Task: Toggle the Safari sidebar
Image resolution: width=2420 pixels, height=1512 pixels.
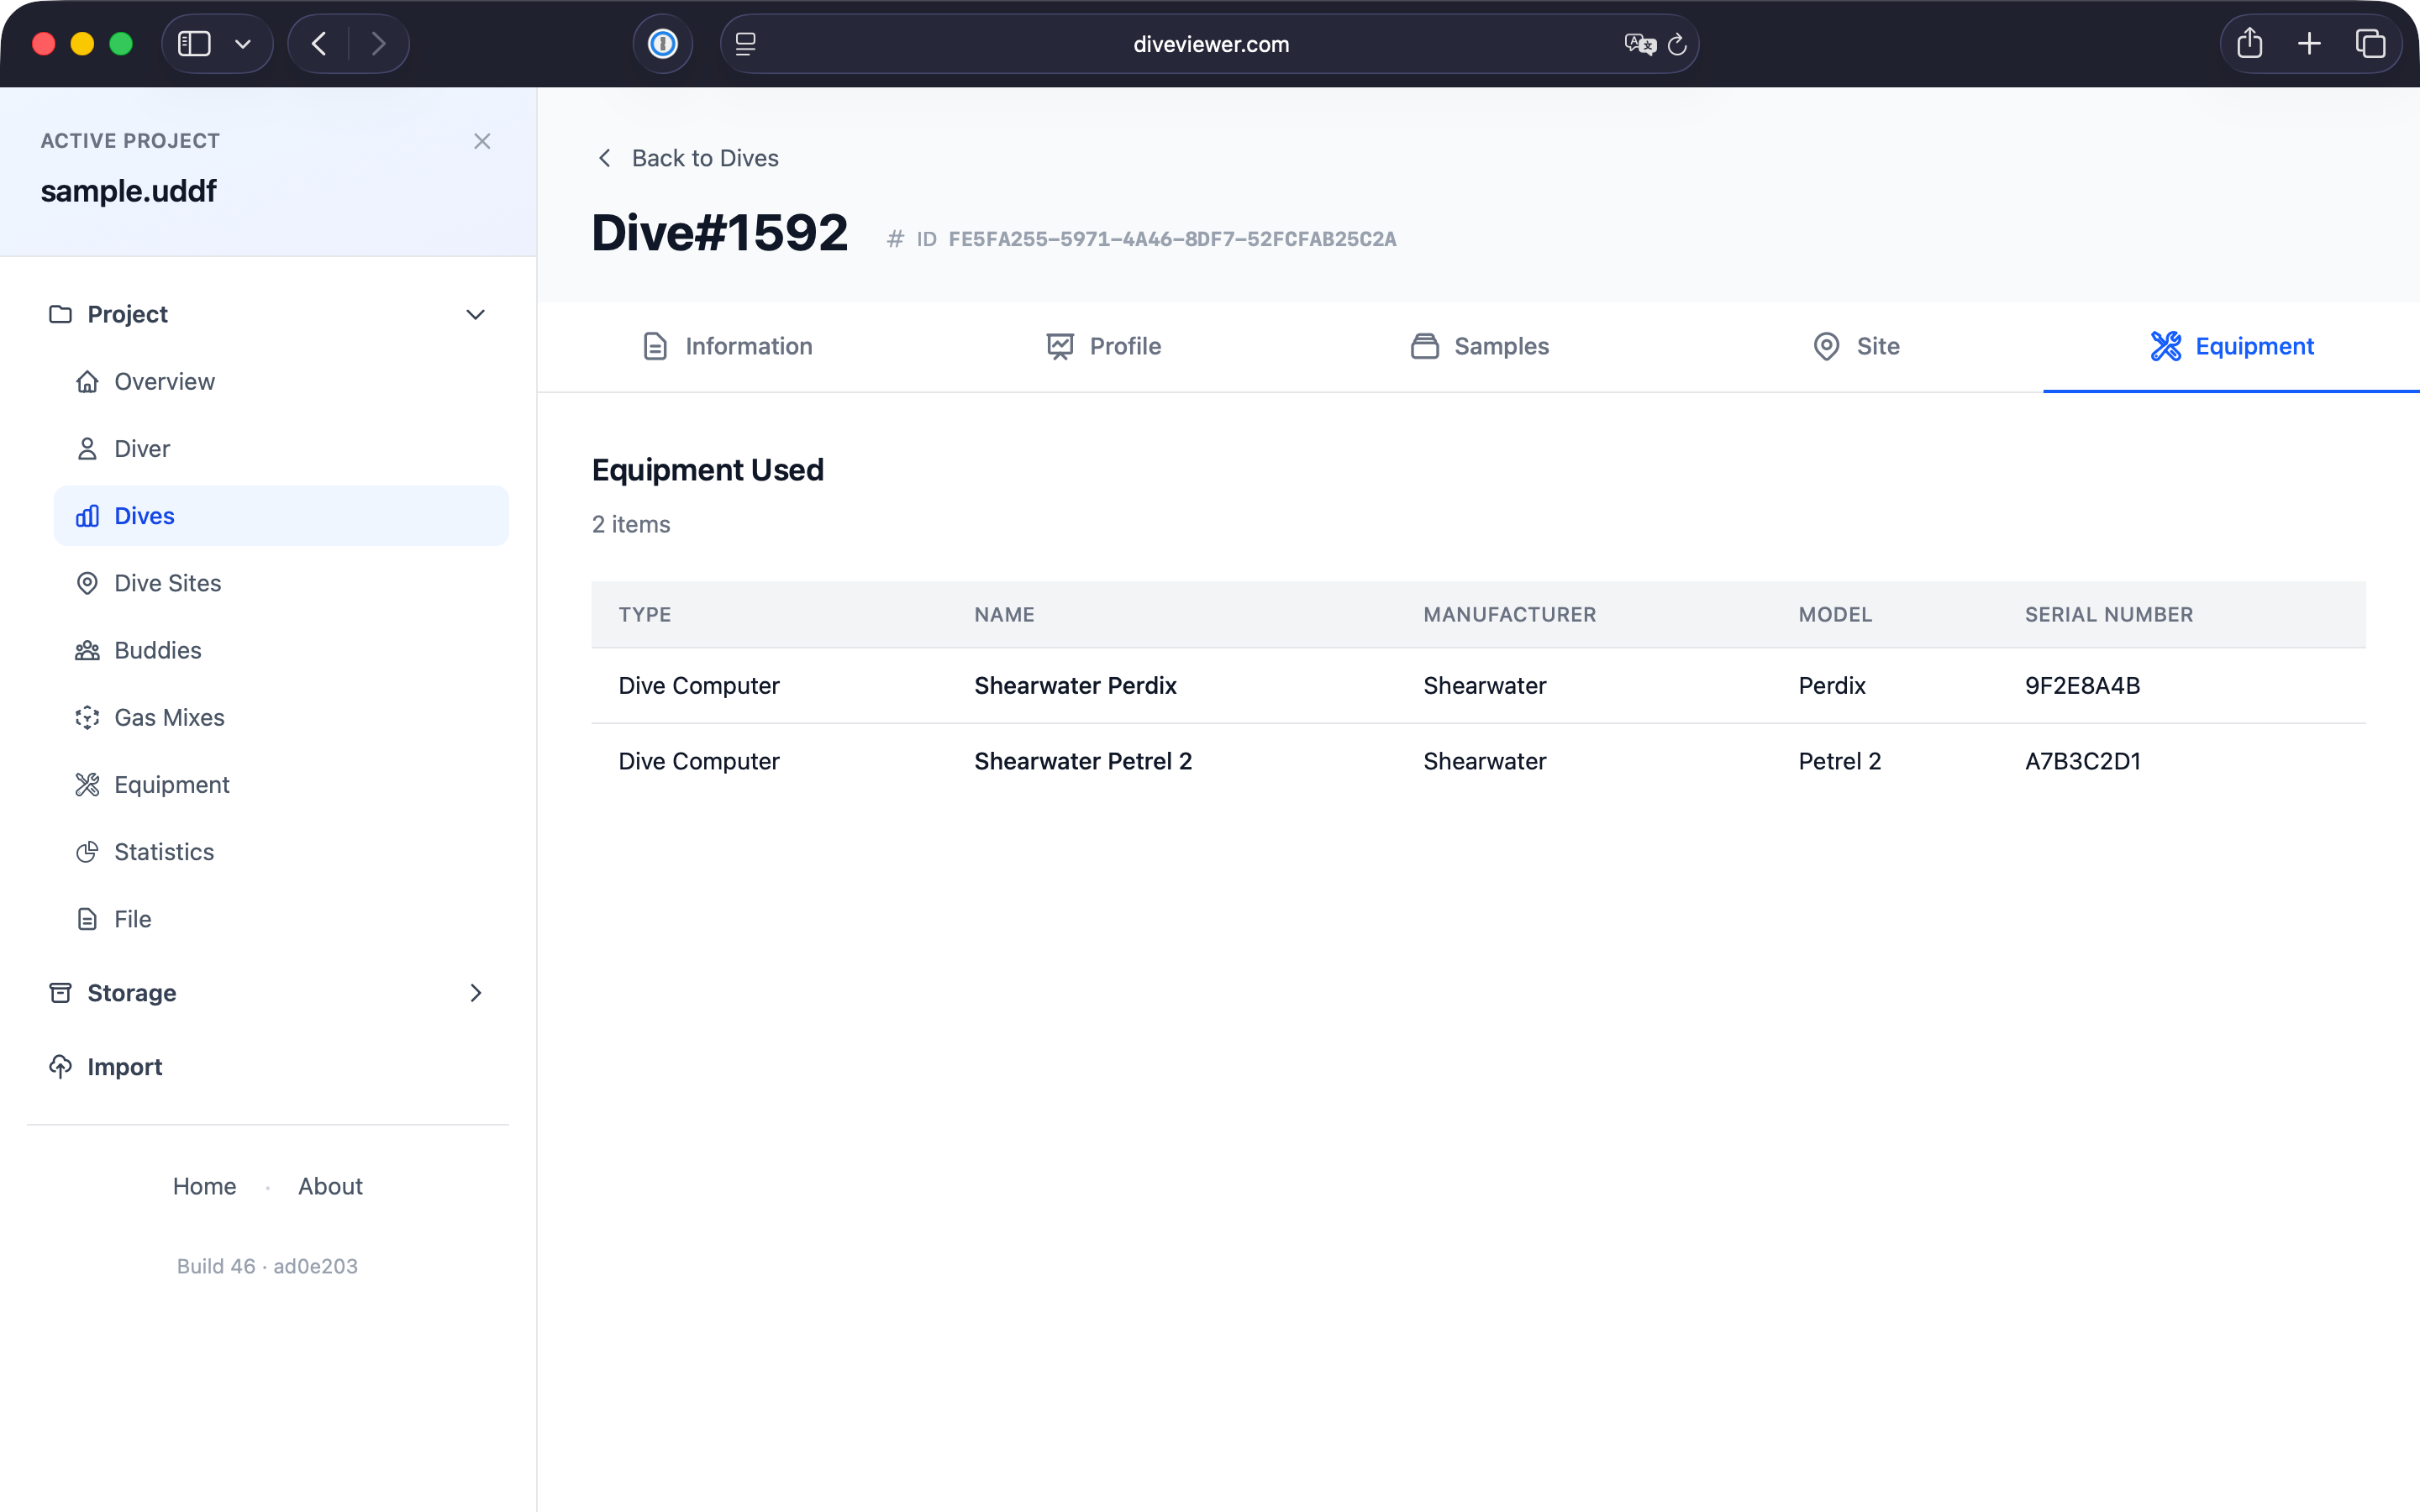Action: 194,44
